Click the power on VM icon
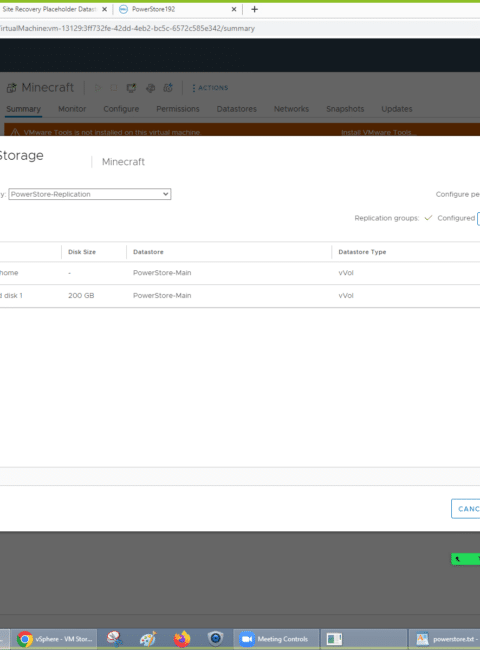Viewport: 480px width, 650px height. click(98, 88)
